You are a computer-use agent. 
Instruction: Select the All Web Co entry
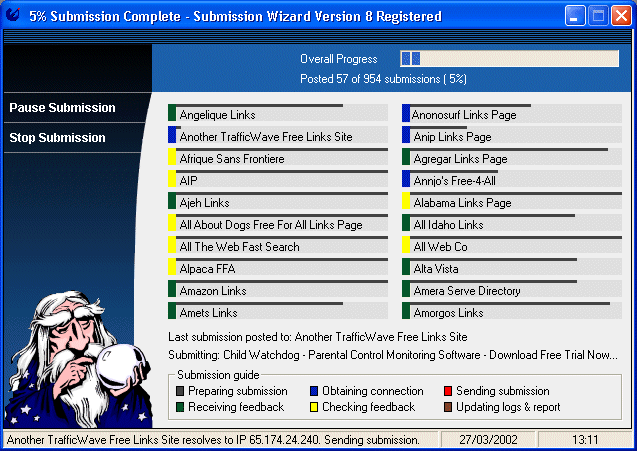[512, 245]
